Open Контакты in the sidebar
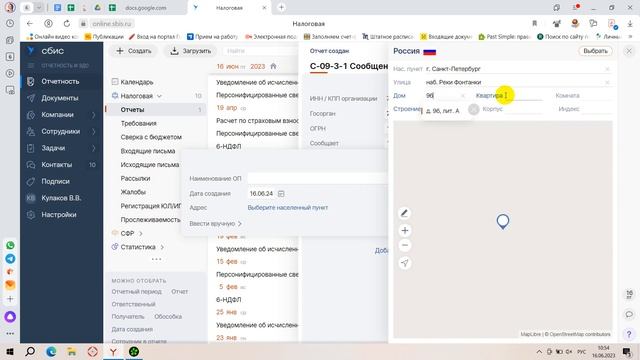This screenshot has height=360, width=640. pyautogui.click(x=56, y=164)
